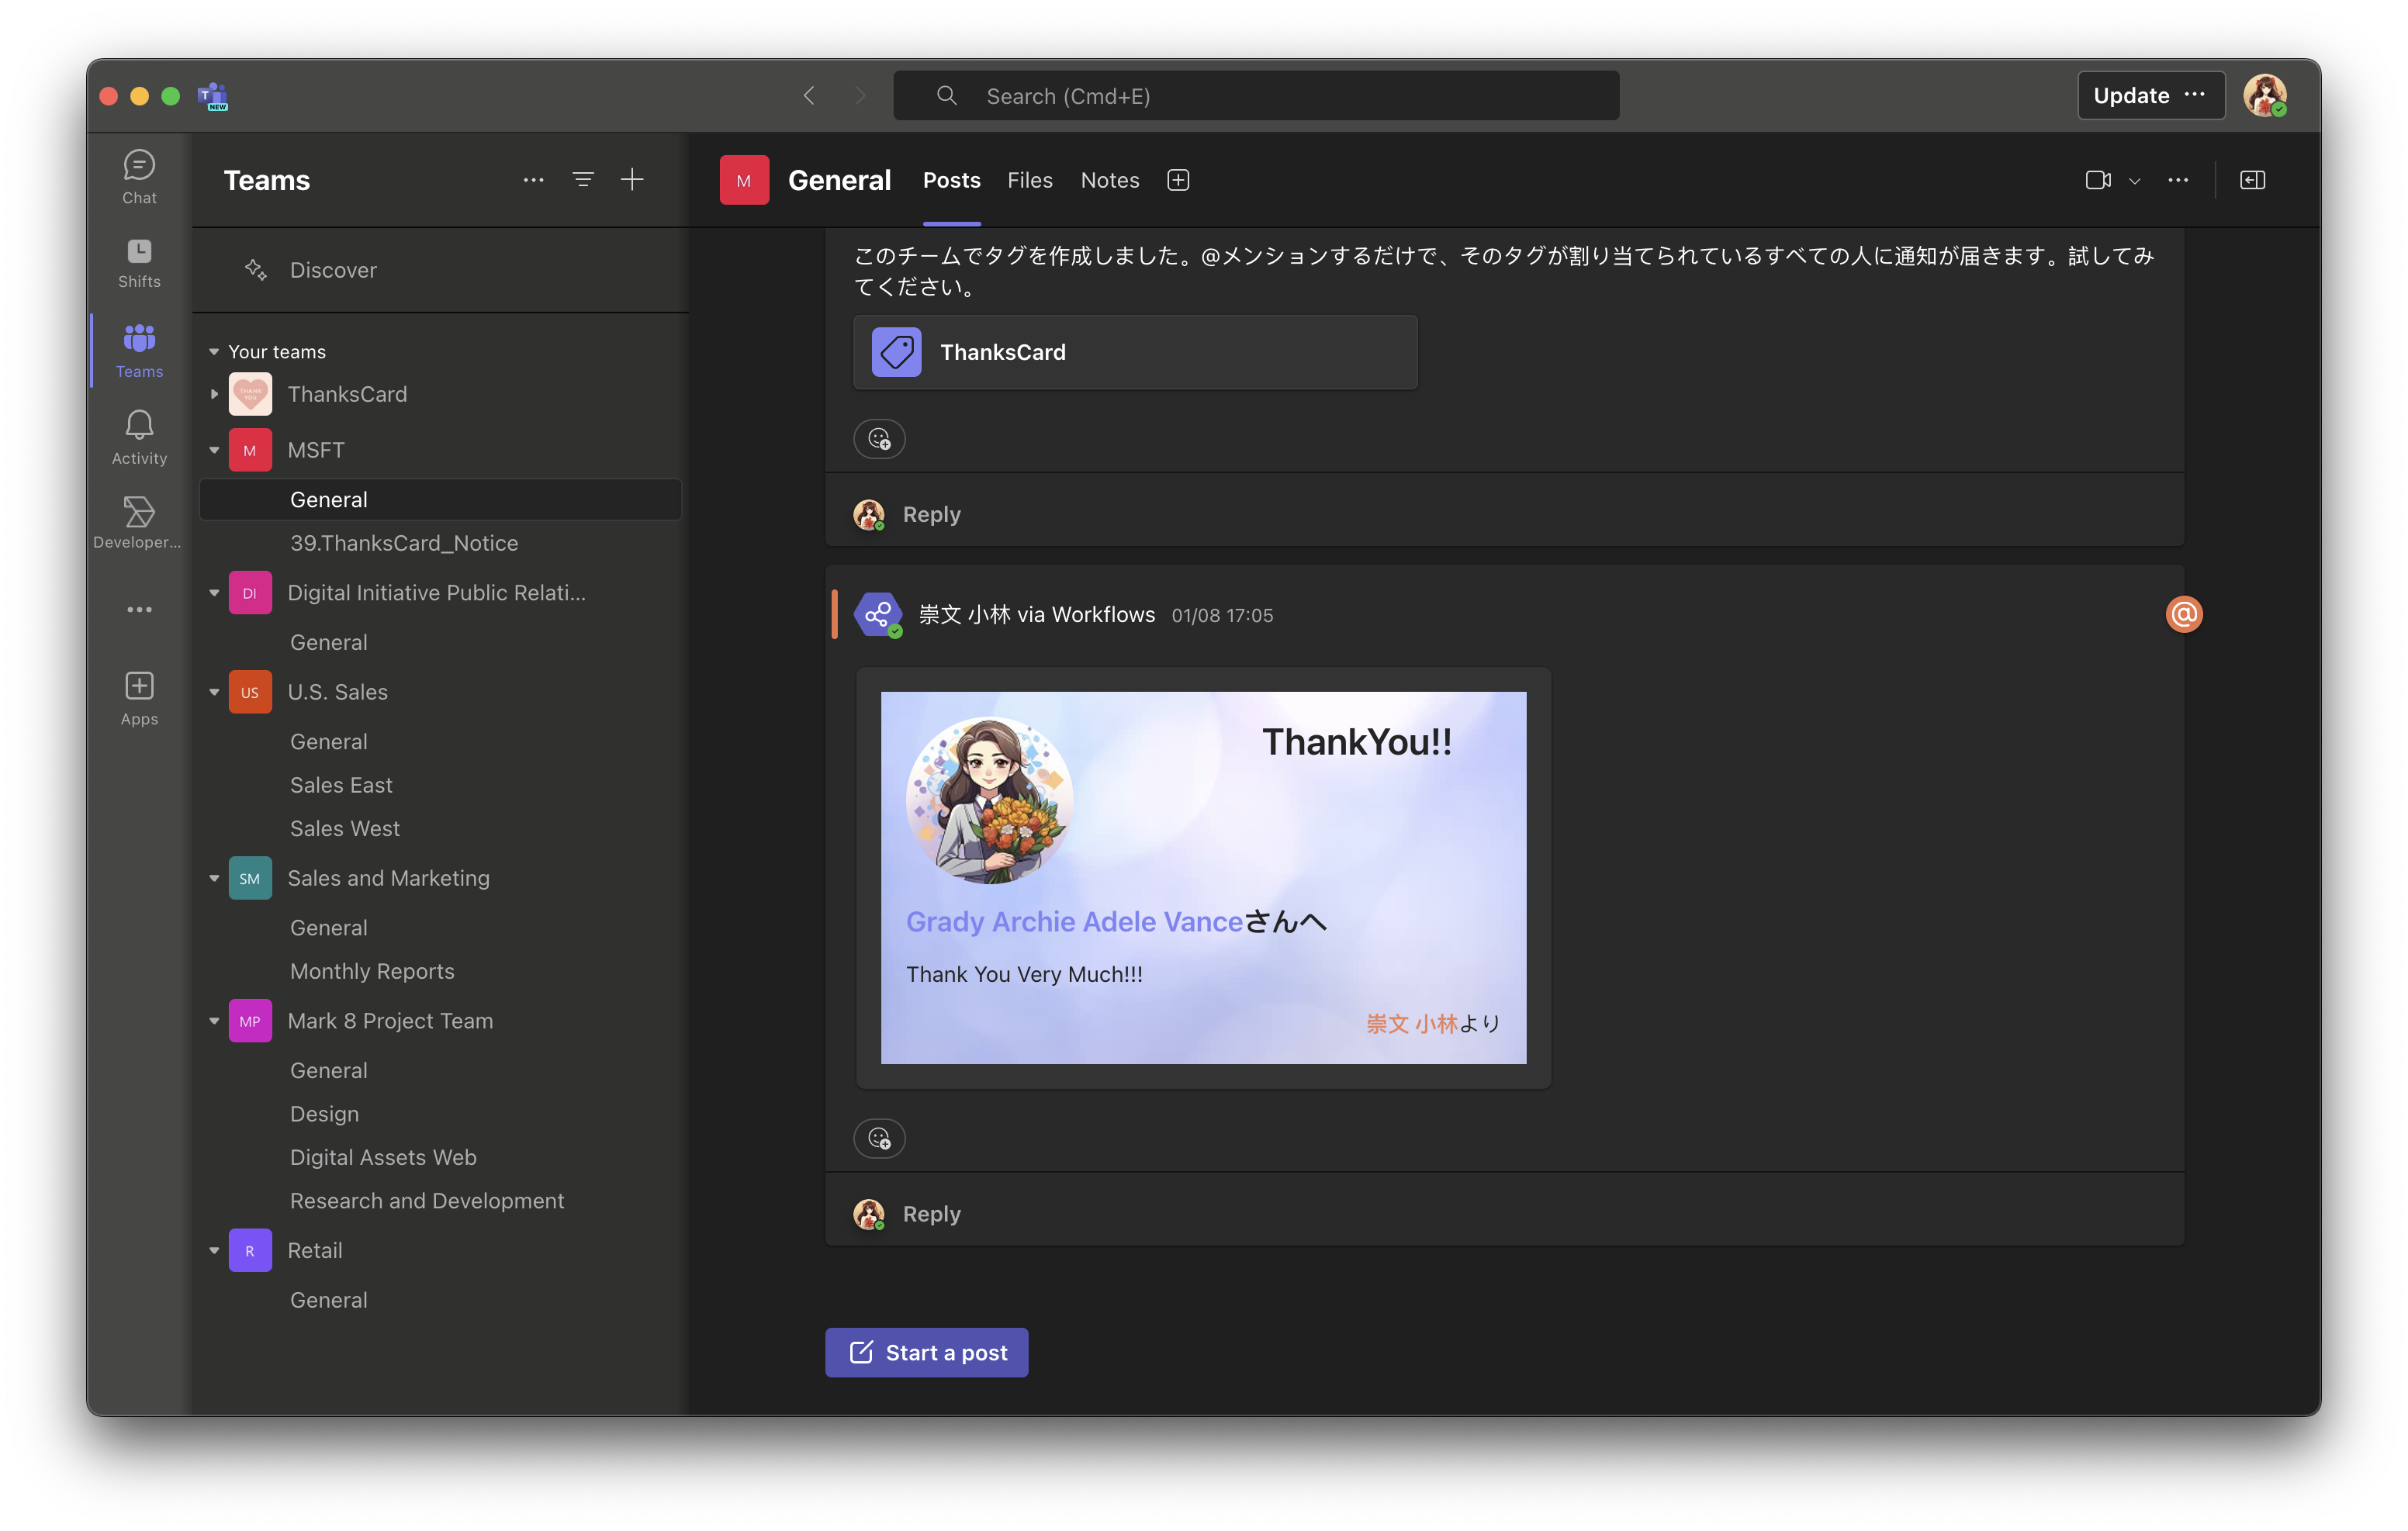Click the Update button
This screenshot has height=1531, width=2408.
point(2131,96)
